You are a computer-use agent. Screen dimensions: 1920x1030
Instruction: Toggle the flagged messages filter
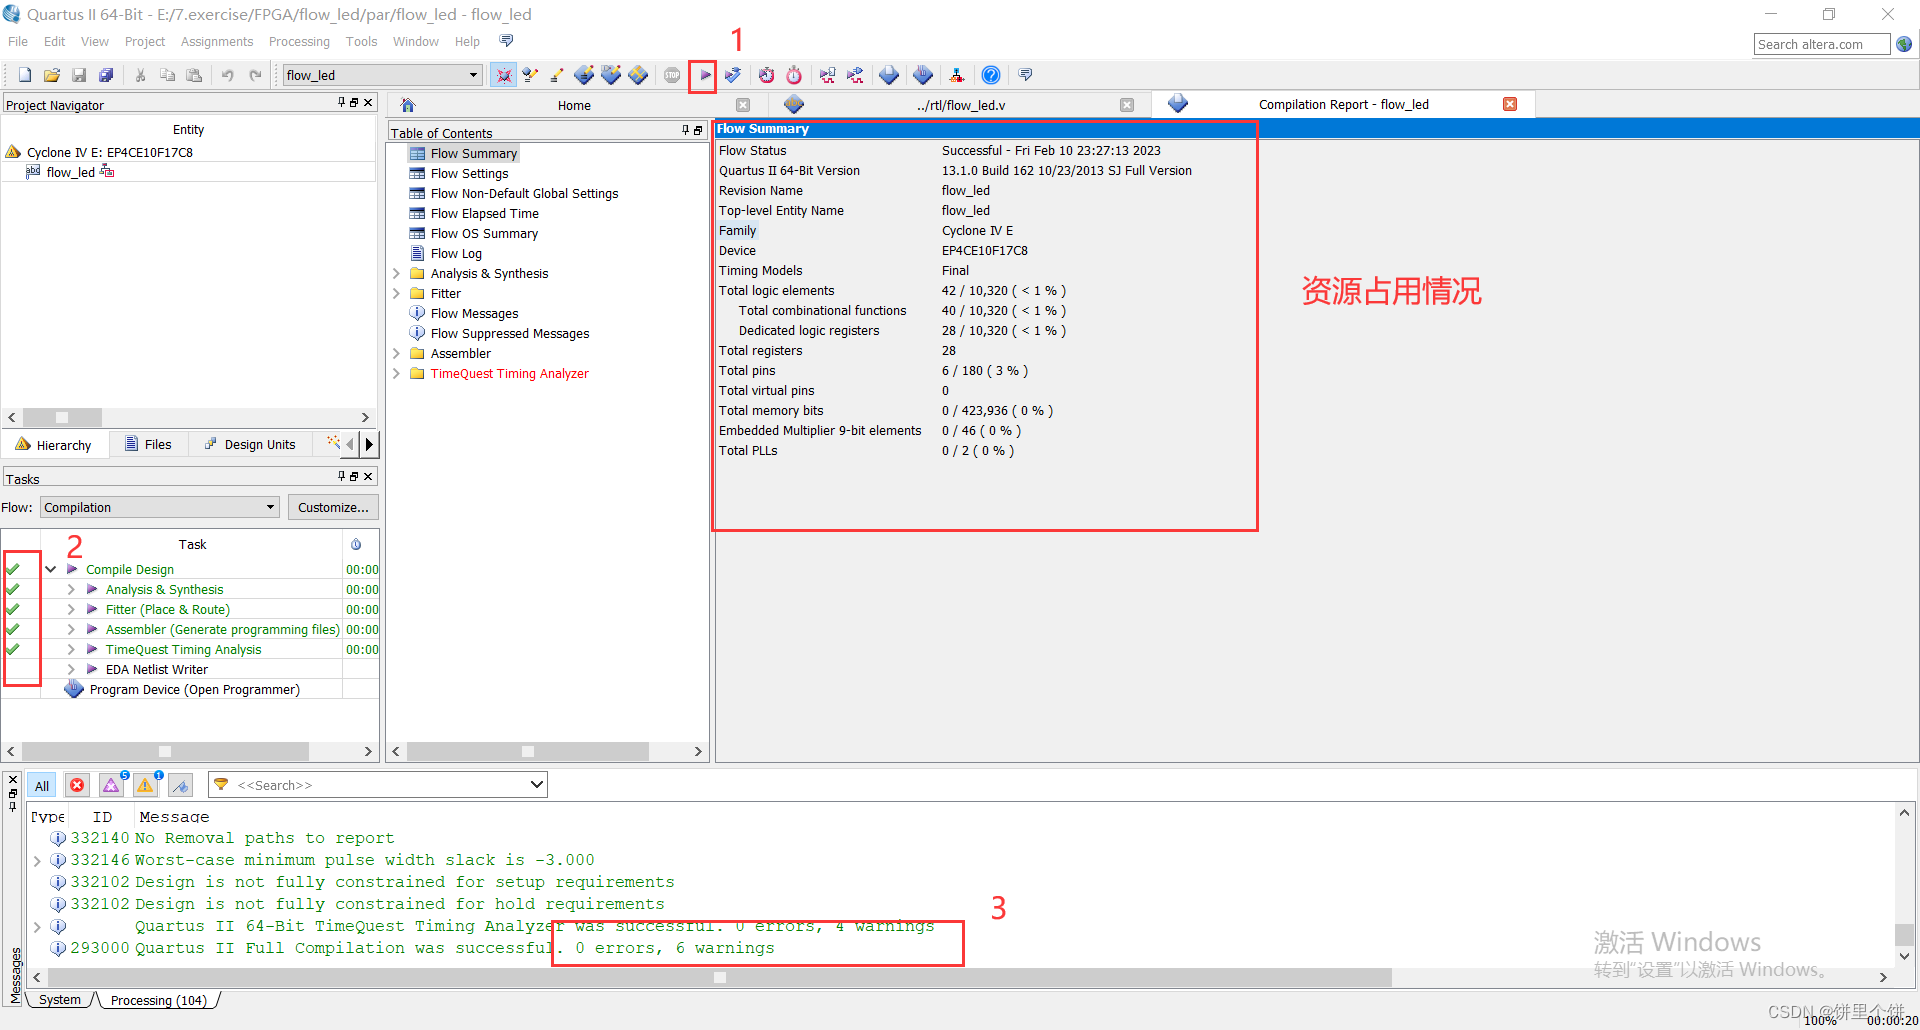coord(180,786)
